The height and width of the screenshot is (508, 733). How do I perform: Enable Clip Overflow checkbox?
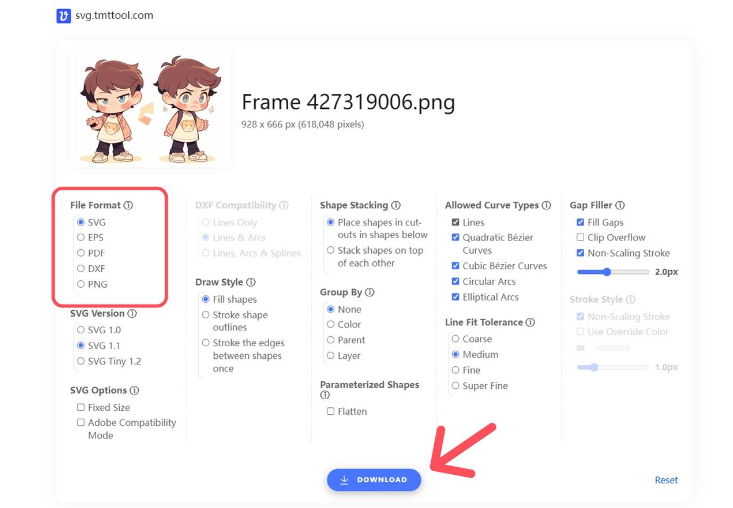point(580,237)
